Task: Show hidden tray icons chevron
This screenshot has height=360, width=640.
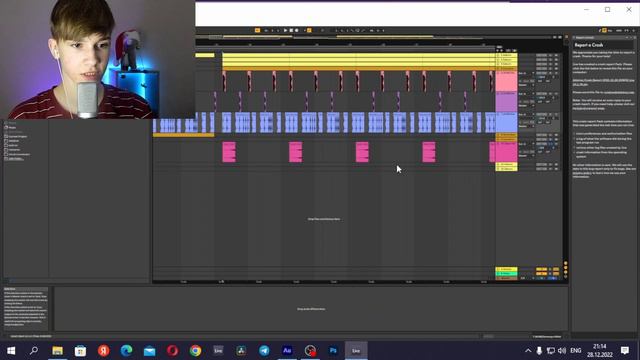Action: (x=528, y=351)
